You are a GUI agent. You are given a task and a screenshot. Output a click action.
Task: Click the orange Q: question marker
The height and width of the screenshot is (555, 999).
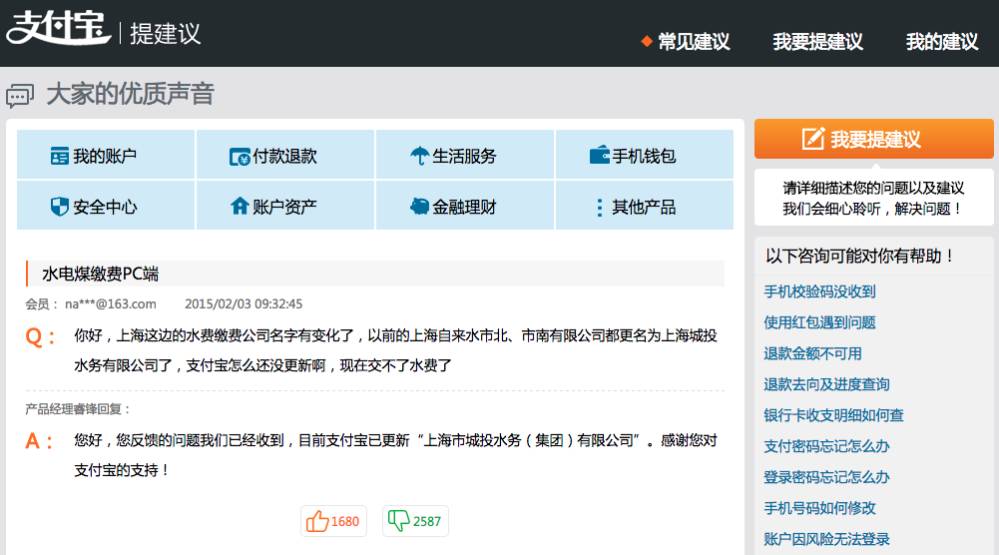coord(40,336)
